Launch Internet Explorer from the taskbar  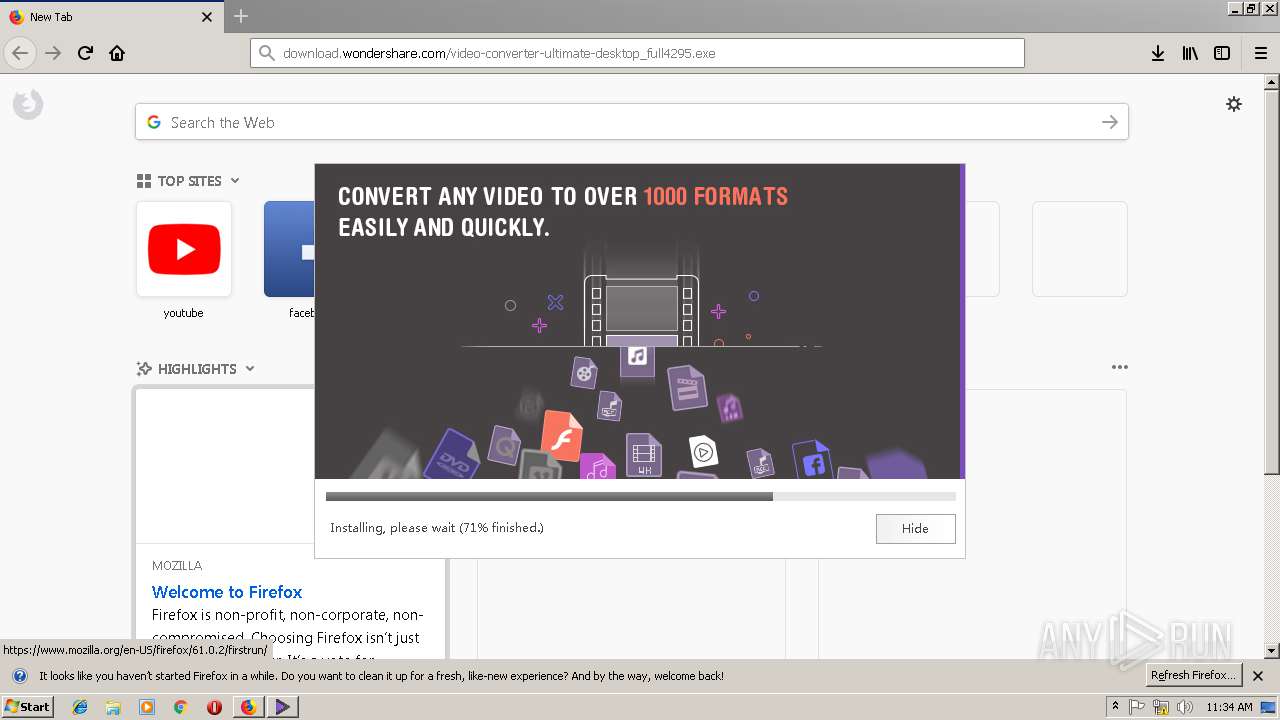[80, 707]
